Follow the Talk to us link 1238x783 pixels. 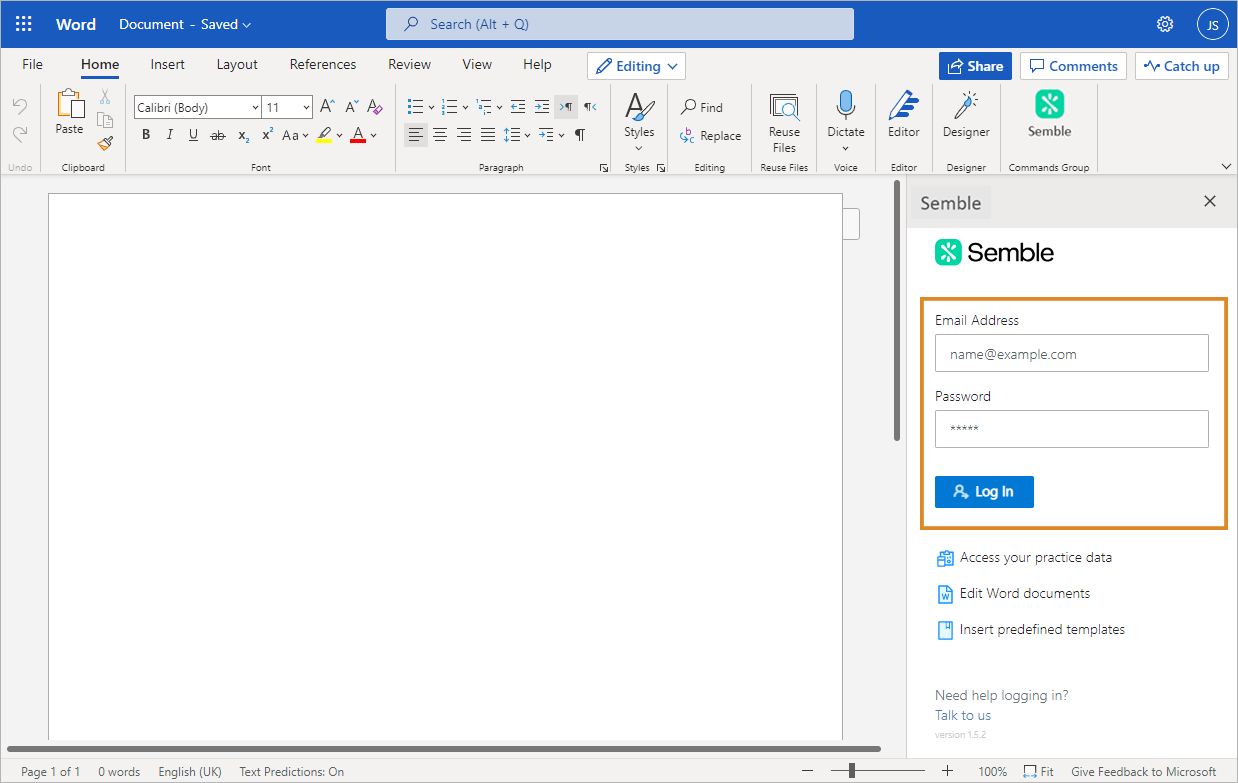963,715
